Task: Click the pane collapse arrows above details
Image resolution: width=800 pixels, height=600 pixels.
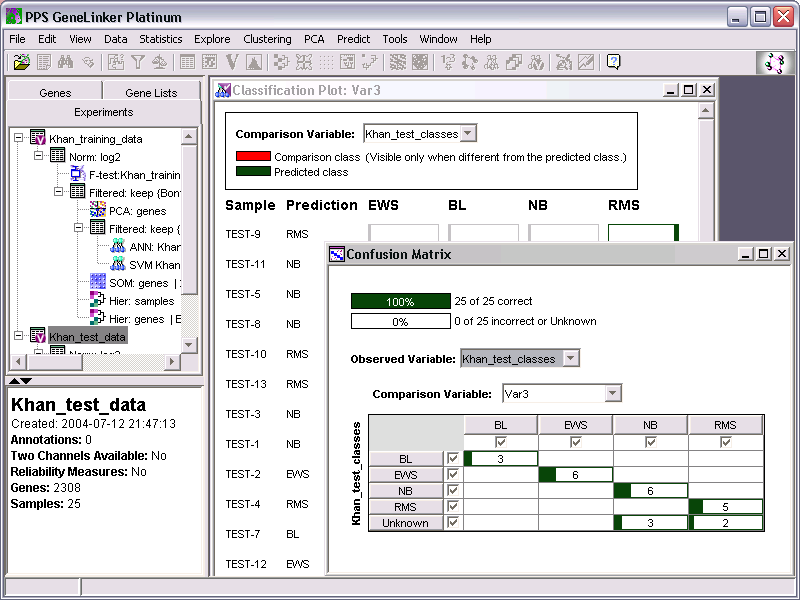Action: point(20,381)
